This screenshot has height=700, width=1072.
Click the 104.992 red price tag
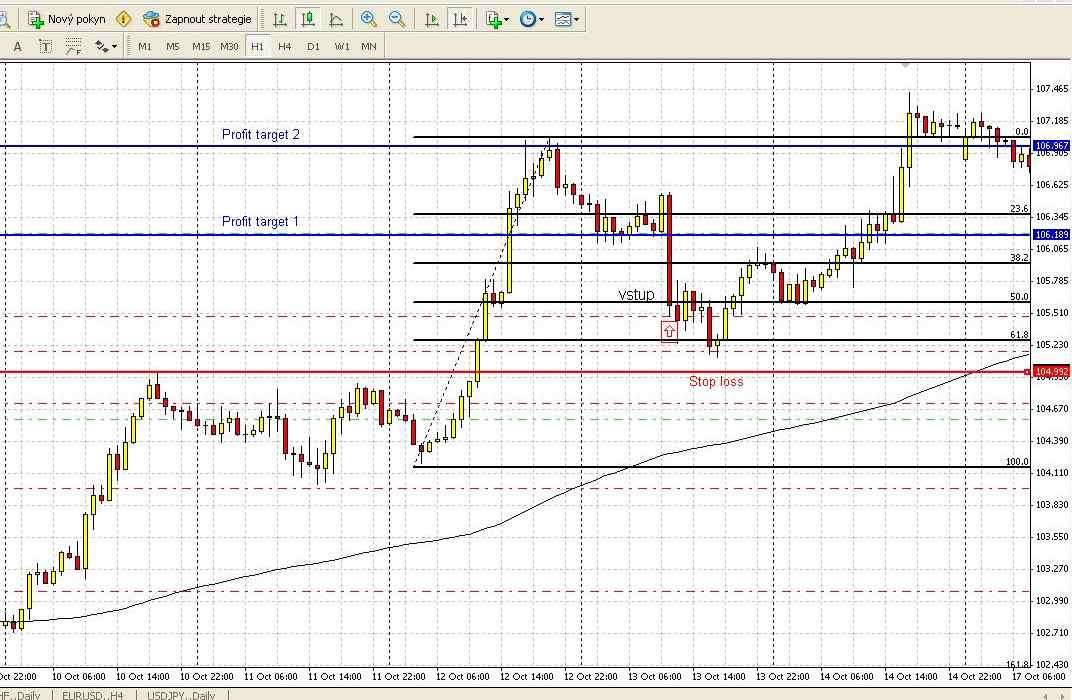pos(1051,372)
